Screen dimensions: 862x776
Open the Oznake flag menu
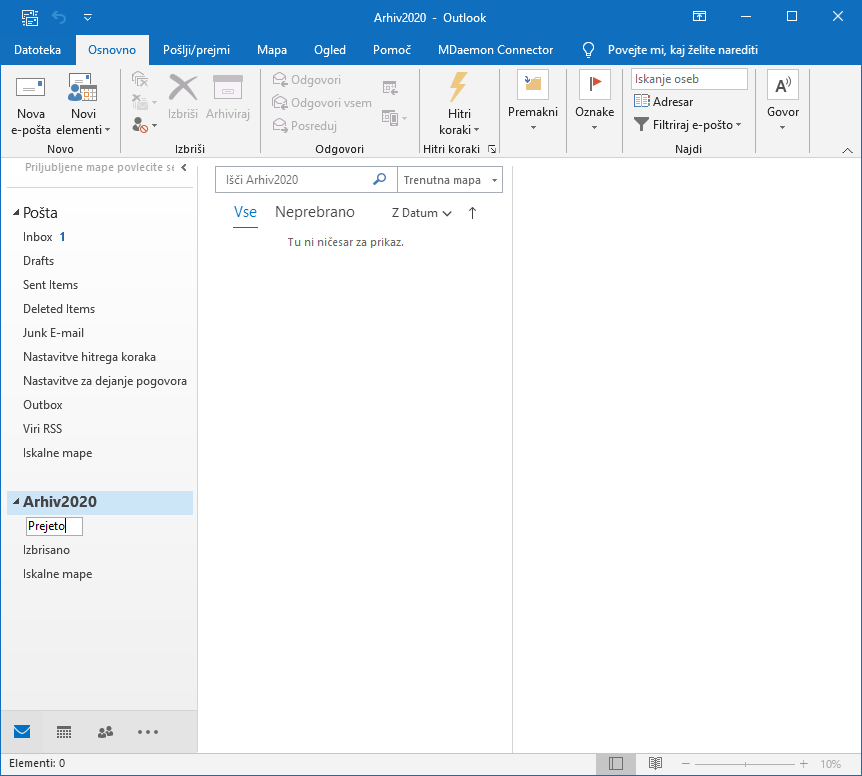point(594,102)
